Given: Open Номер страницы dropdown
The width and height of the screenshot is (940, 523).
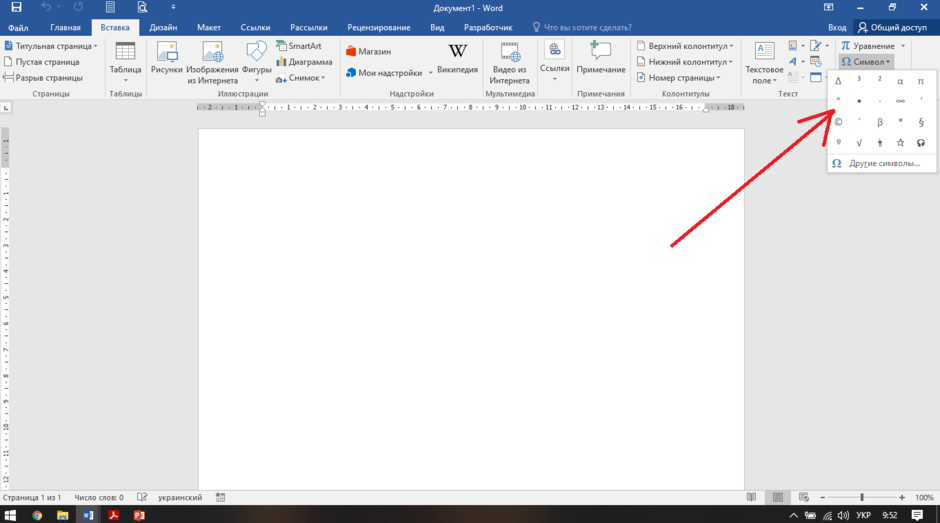Looking at the screenshot, I should click(x=678, y=78).
